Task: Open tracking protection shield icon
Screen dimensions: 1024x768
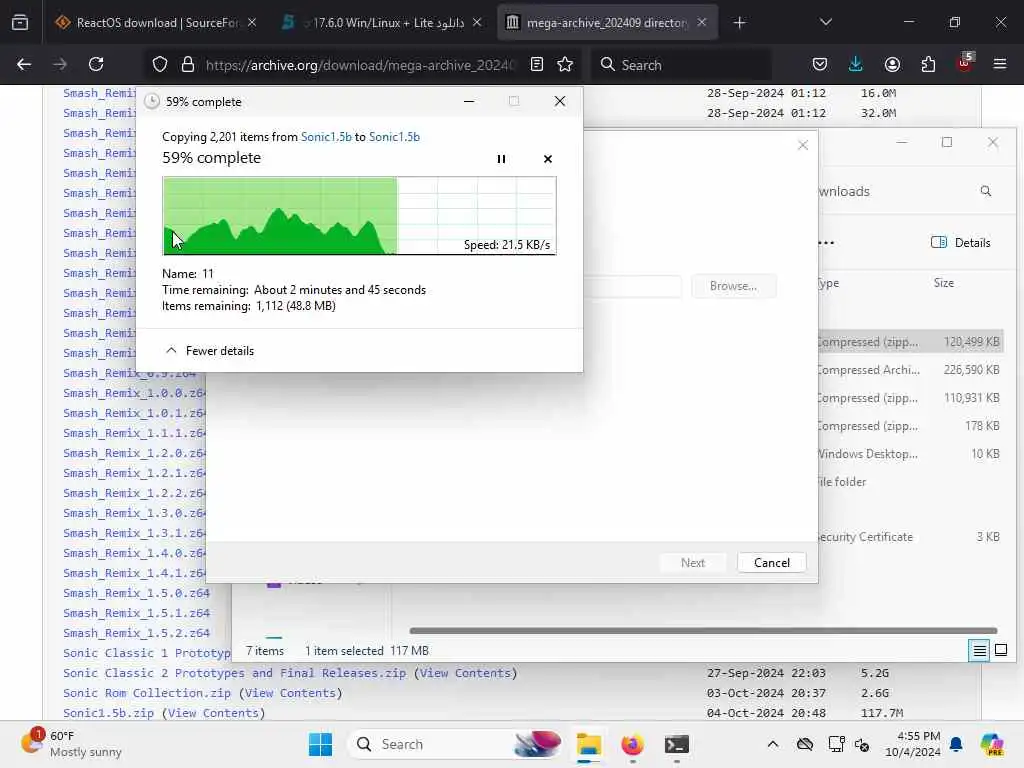Action: coord(159,64)
